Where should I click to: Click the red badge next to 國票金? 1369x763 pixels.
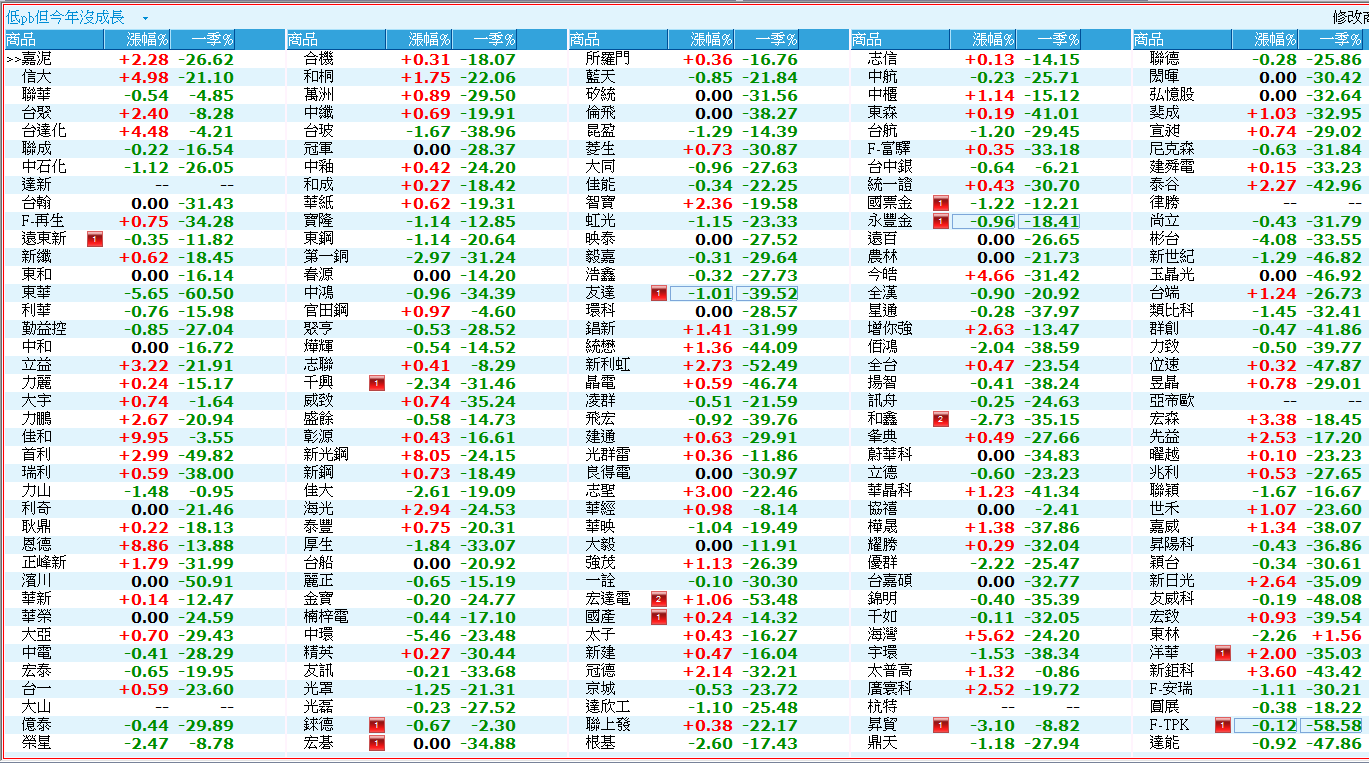point(940,203)
